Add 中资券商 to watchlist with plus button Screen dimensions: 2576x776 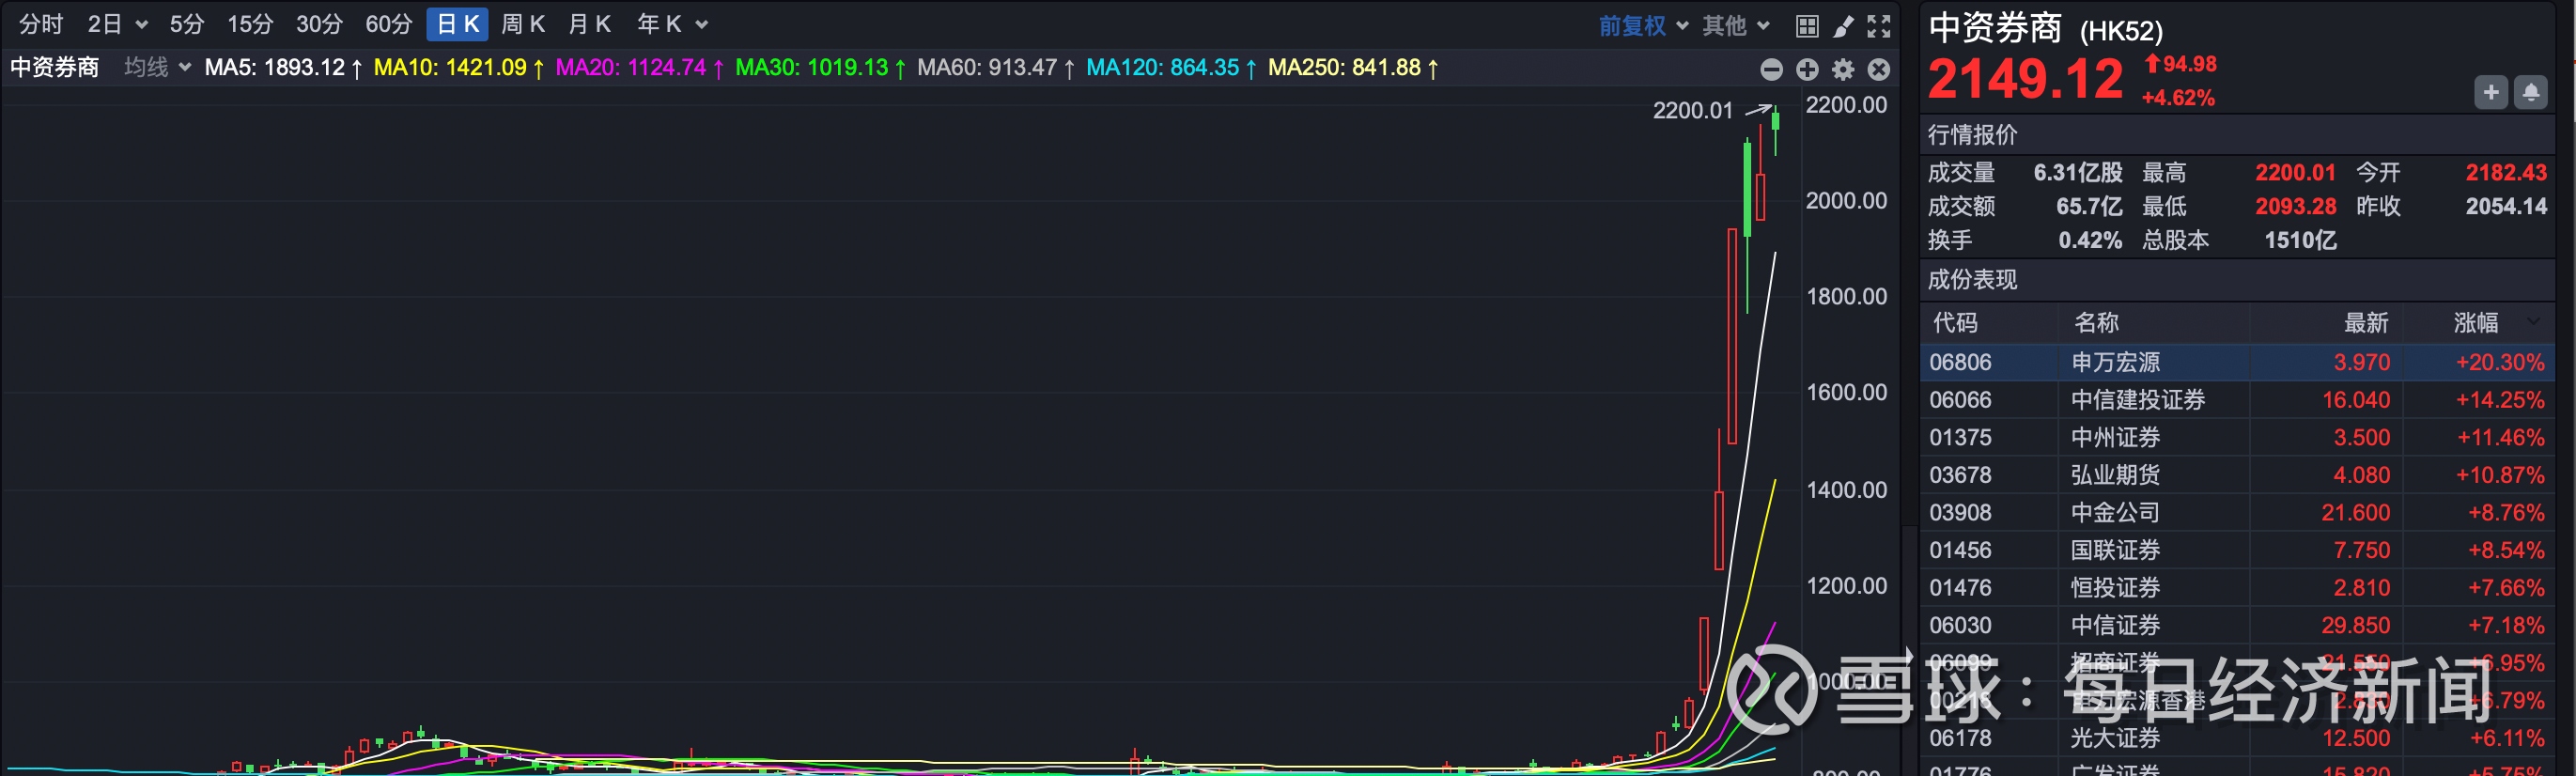click(2491, 93)
